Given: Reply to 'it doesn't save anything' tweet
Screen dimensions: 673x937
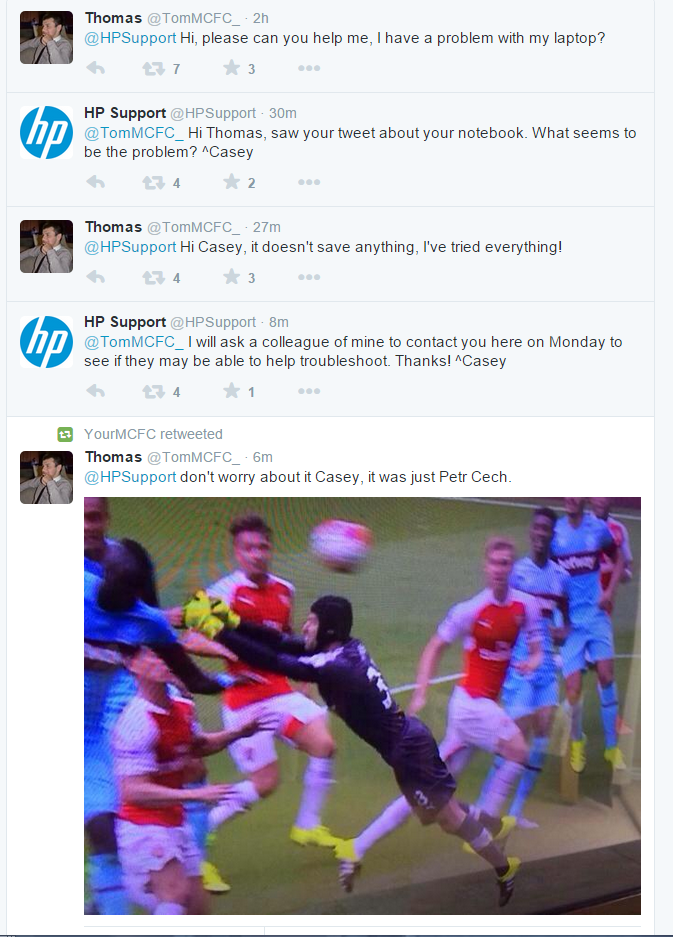Looking at the screenshot, I should pos(96,277).
